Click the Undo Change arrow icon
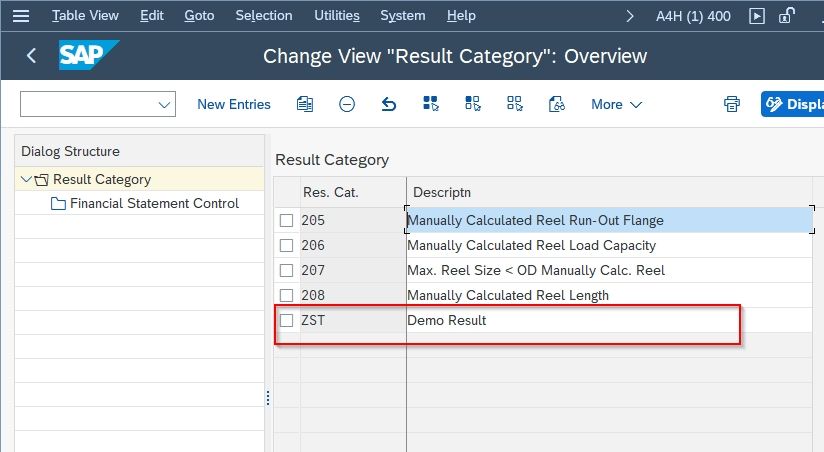This screenshot has height=452, width=824. click(388, 104)
